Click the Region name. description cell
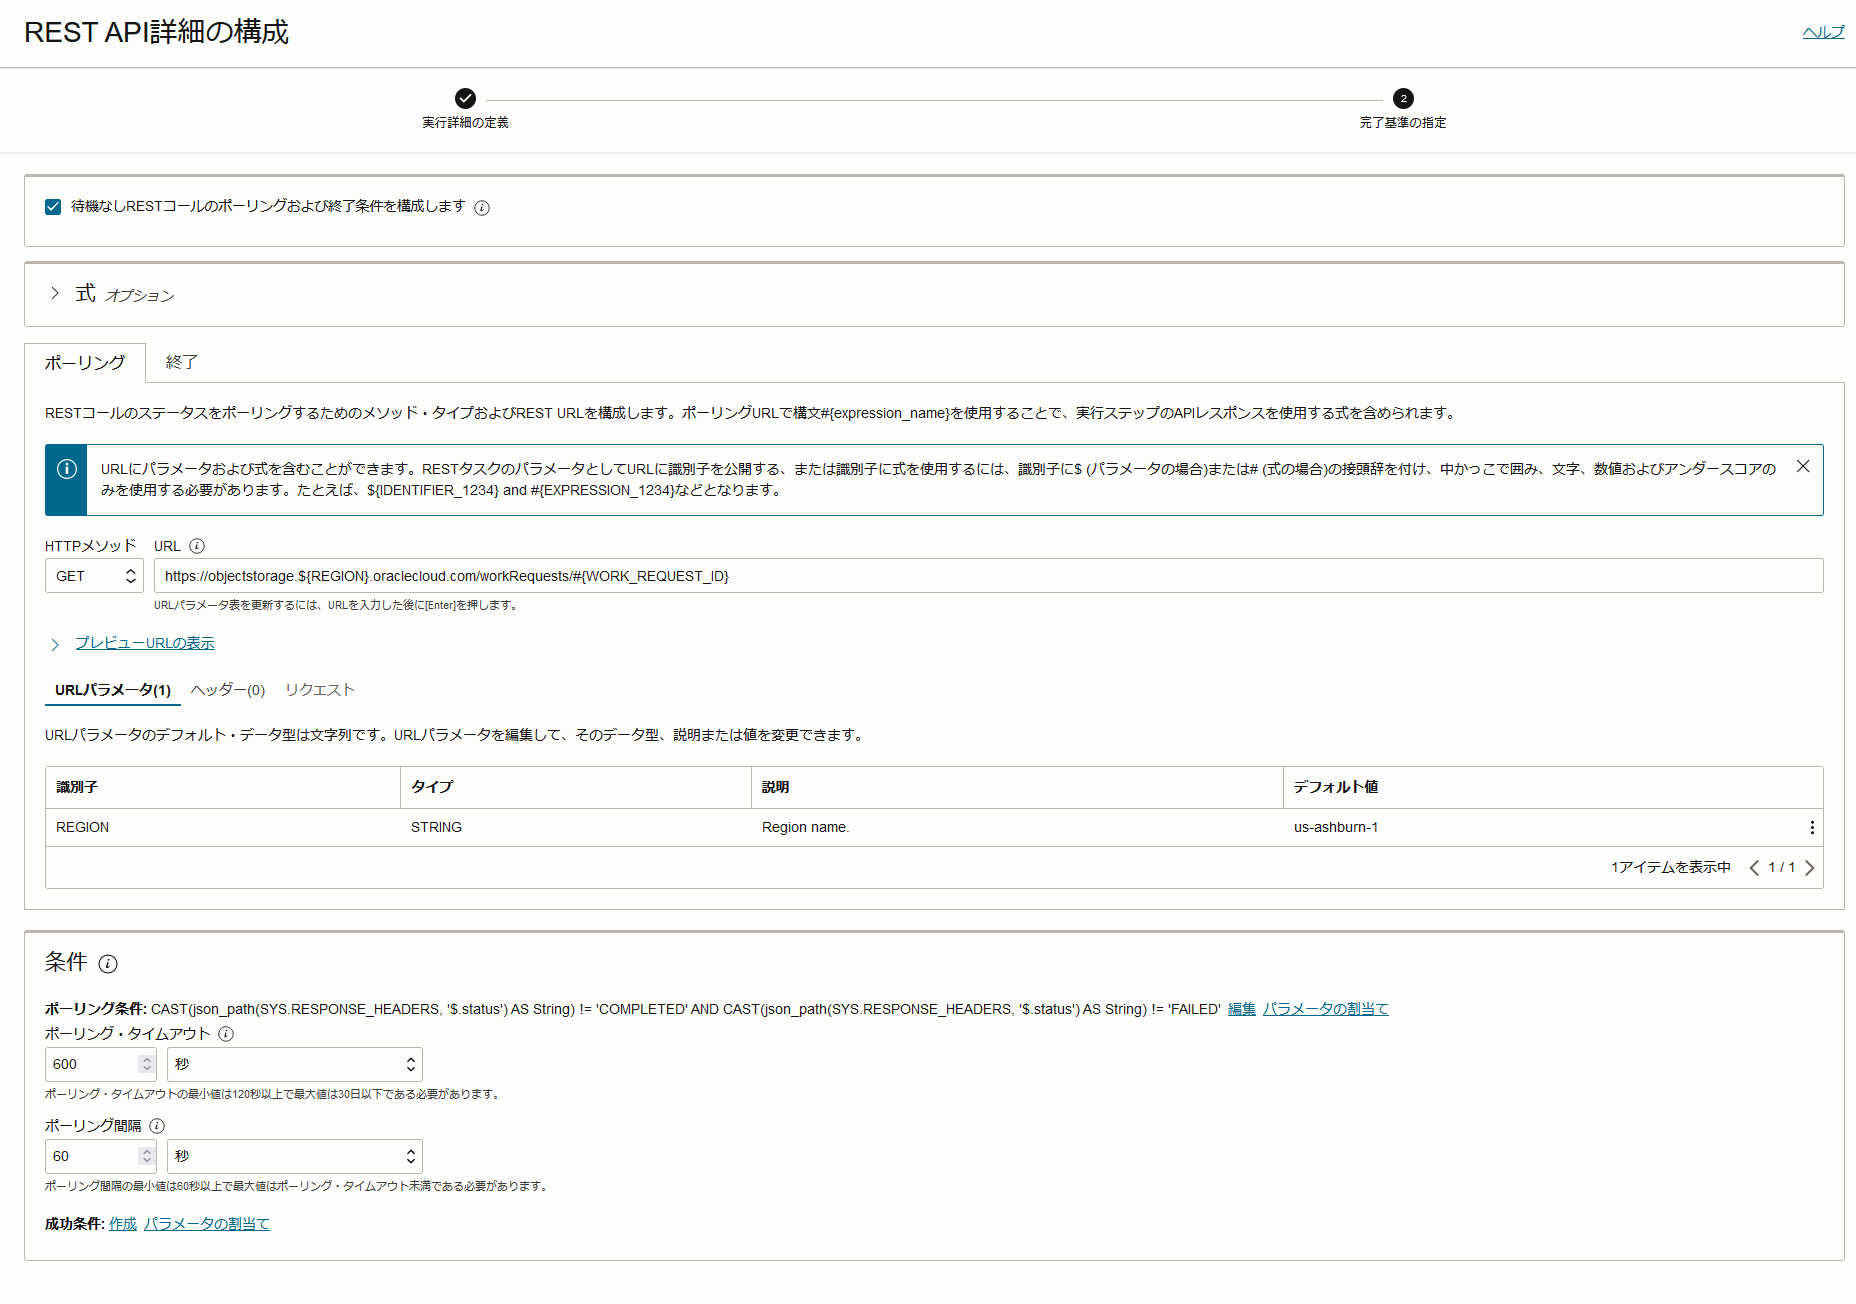Screen dimensions: 1856x1304 click(1017, 827)
